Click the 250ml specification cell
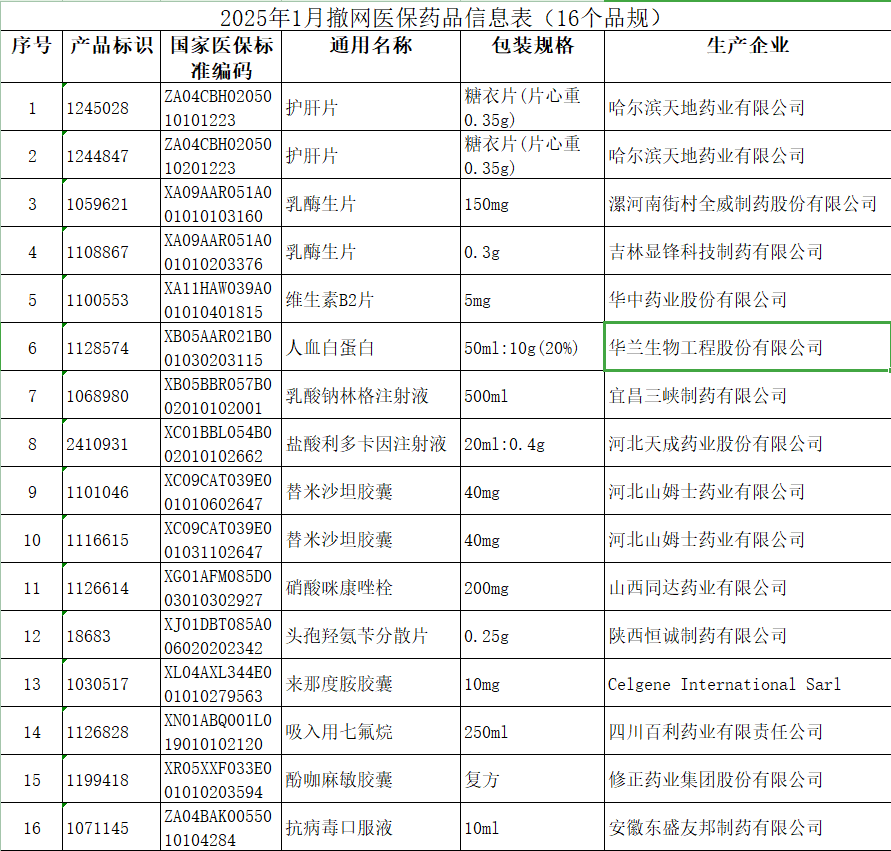This screenshot has width=891, height=851. [532, 732]
